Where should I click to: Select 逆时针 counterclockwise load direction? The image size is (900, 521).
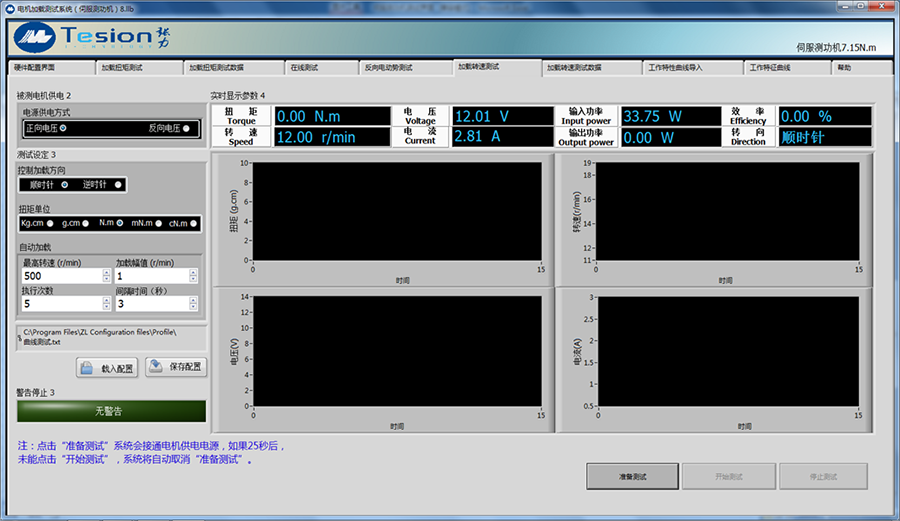pos(118,184)
